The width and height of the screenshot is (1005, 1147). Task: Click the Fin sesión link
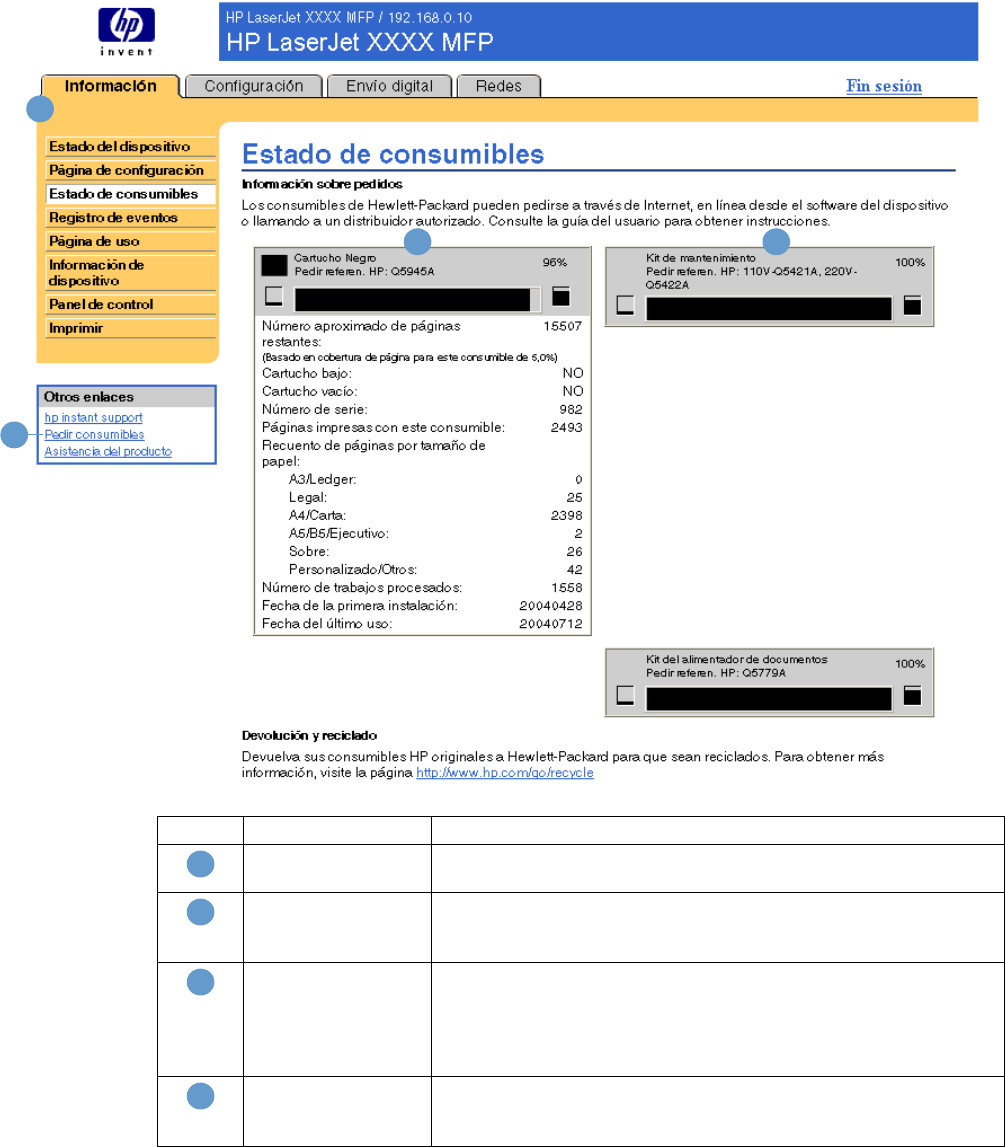point(884,86)
